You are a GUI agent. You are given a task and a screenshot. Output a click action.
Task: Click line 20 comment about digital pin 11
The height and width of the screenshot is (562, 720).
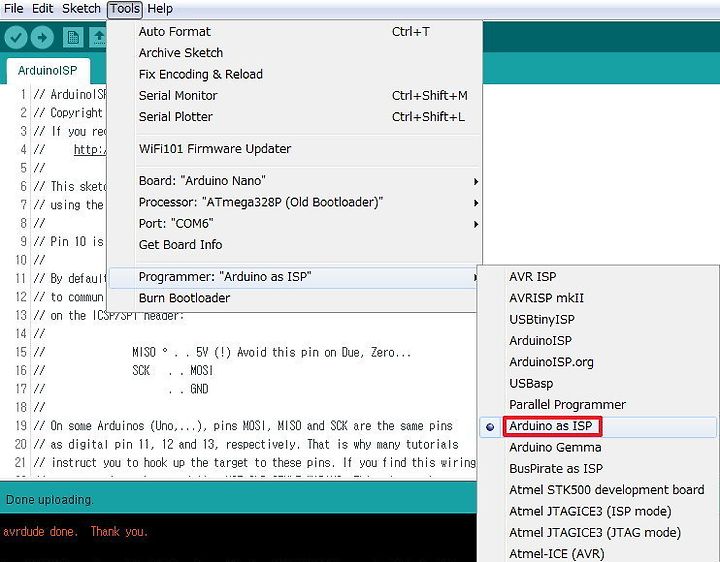(x=246, y=444)
